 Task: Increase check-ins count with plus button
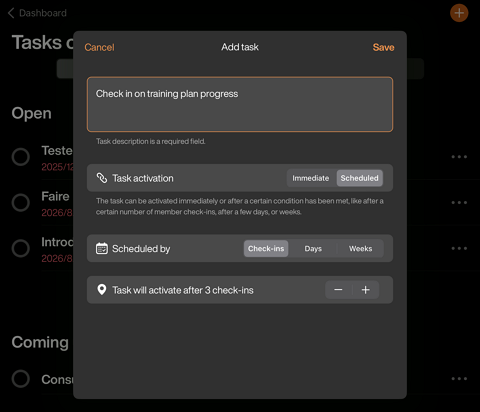(366, 290)
